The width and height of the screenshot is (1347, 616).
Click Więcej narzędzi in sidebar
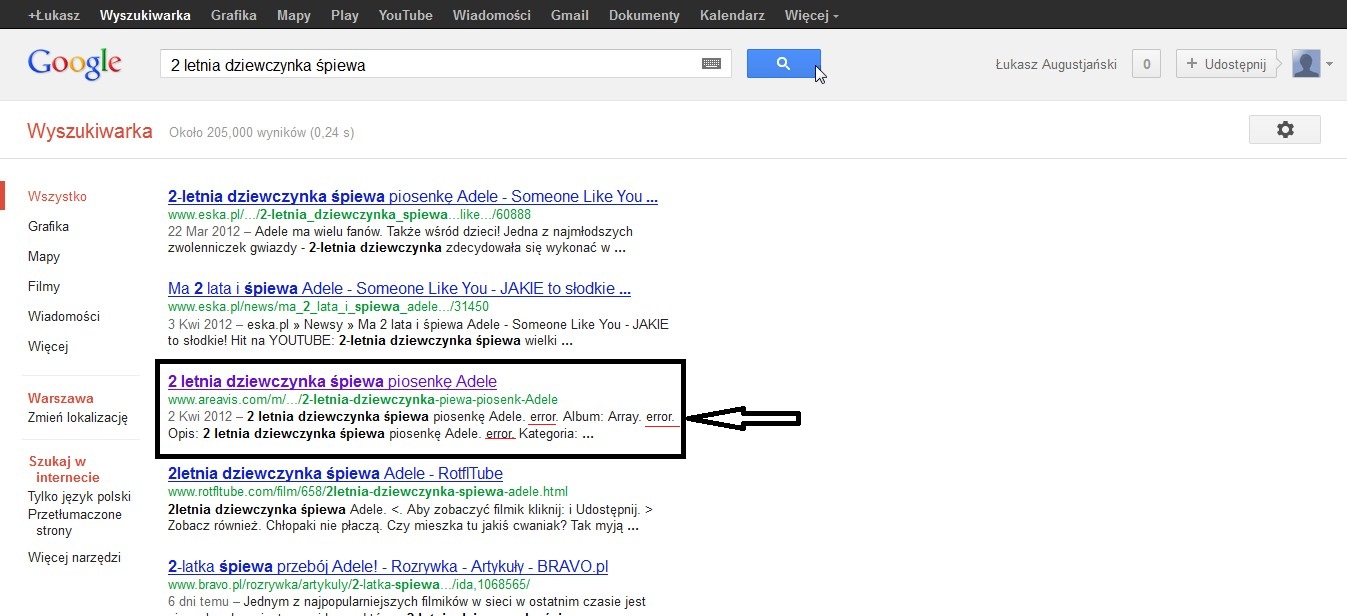pos(74,557)
